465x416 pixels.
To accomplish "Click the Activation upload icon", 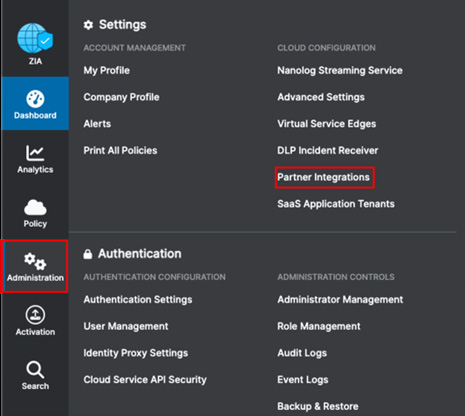I will tap(35, 315).
